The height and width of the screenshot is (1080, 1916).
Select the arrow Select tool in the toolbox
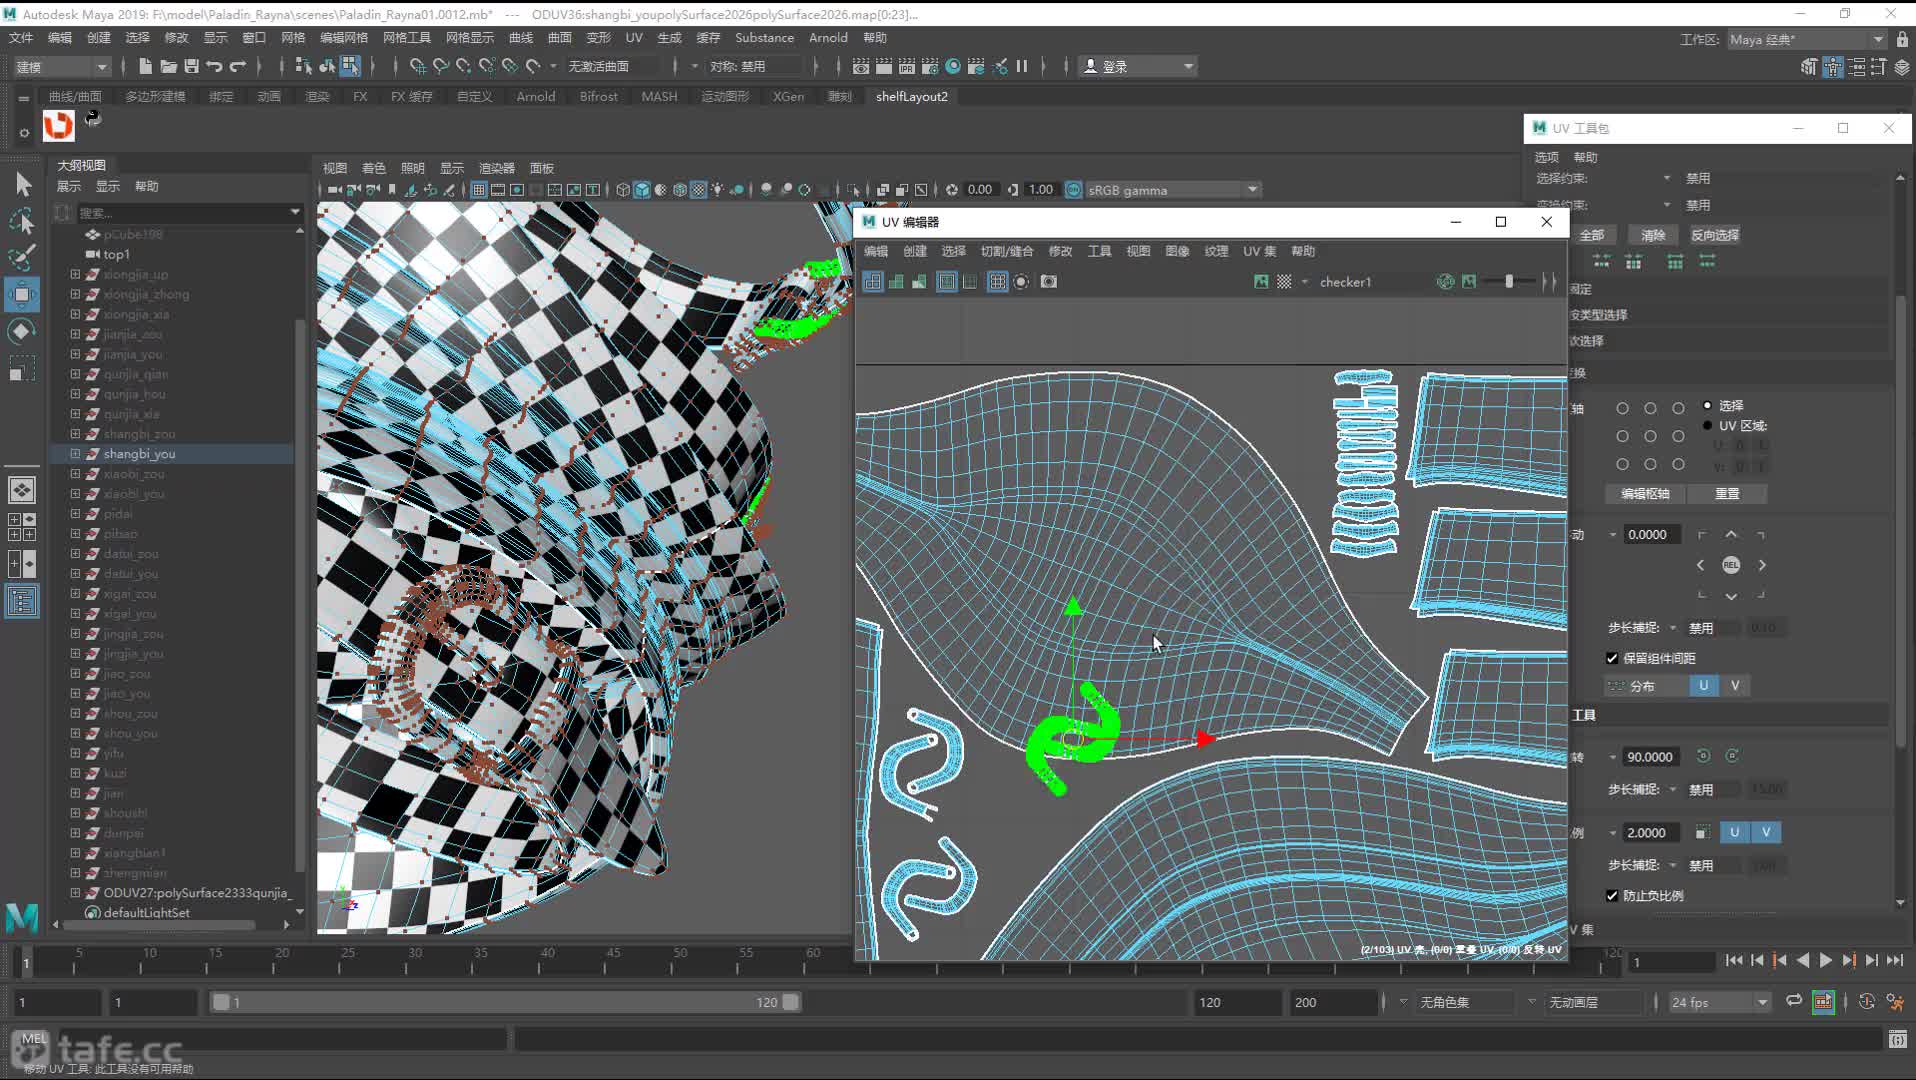[x=23, y=184]
